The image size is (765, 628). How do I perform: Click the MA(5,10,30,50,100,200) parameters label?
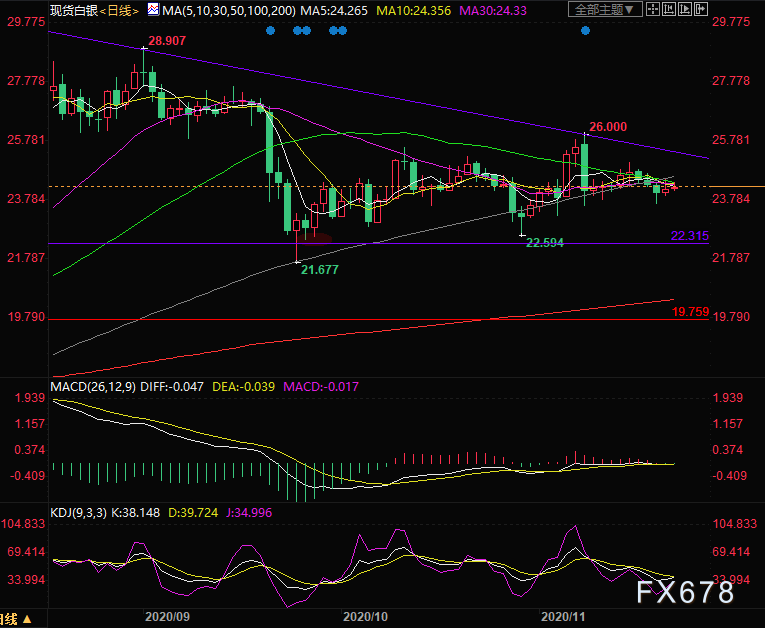[x=229, y=10]
